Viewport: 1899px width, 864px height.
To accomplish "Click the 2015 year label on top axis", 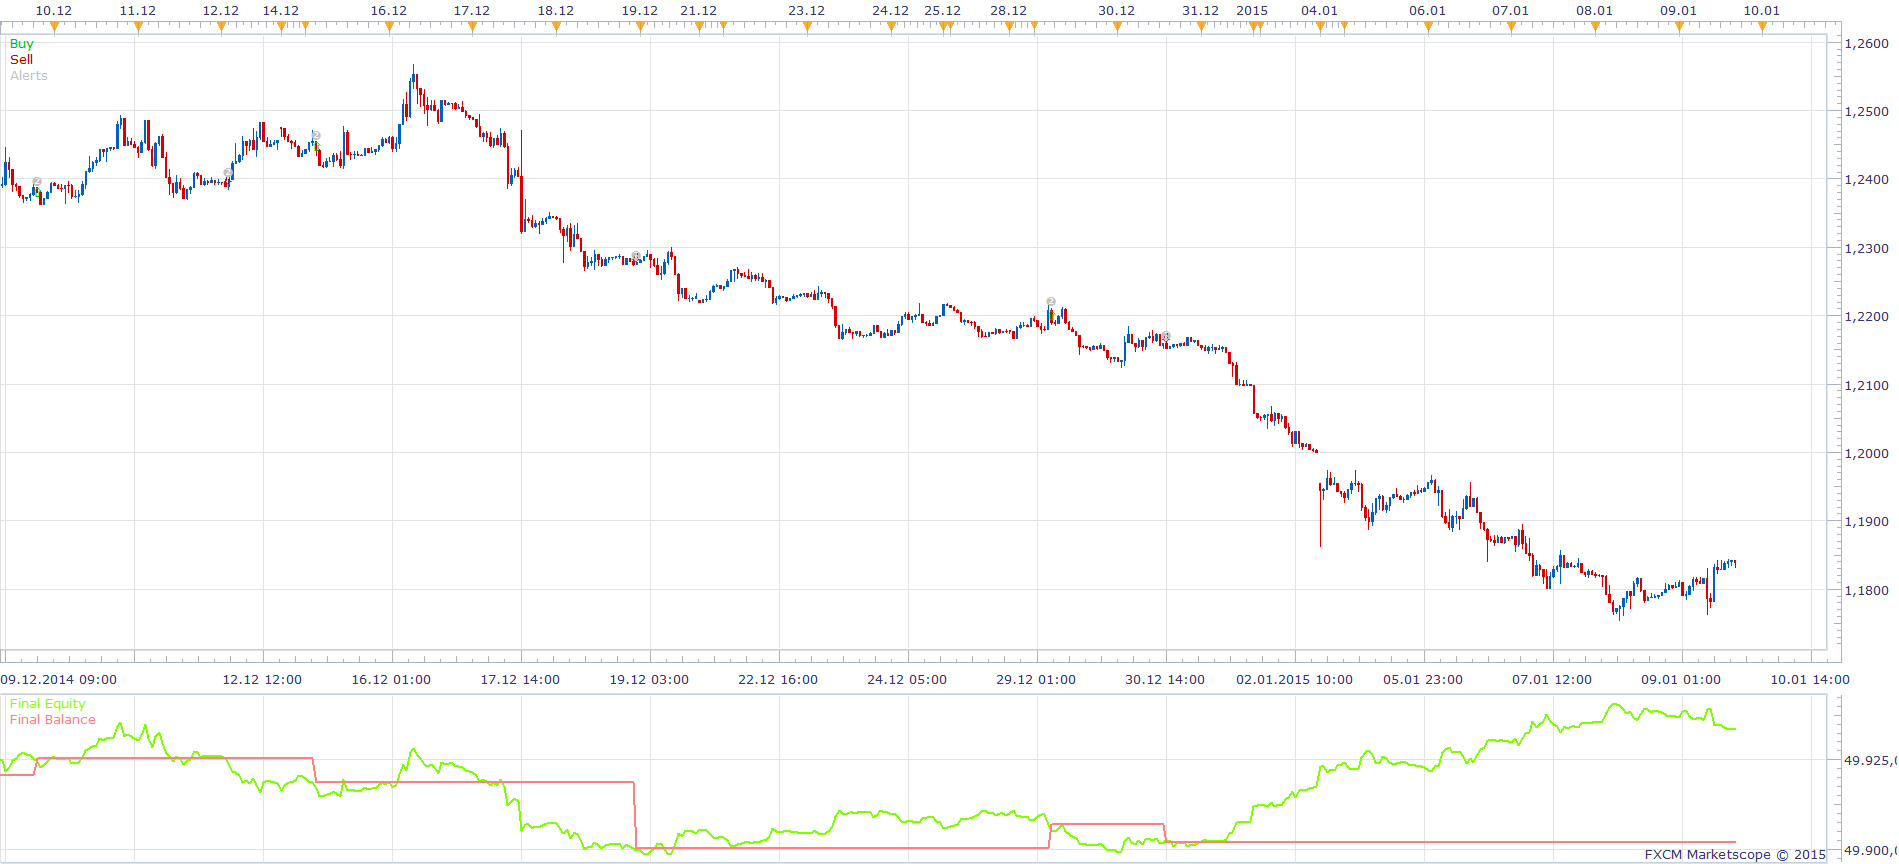I will tap(1252, 11).
